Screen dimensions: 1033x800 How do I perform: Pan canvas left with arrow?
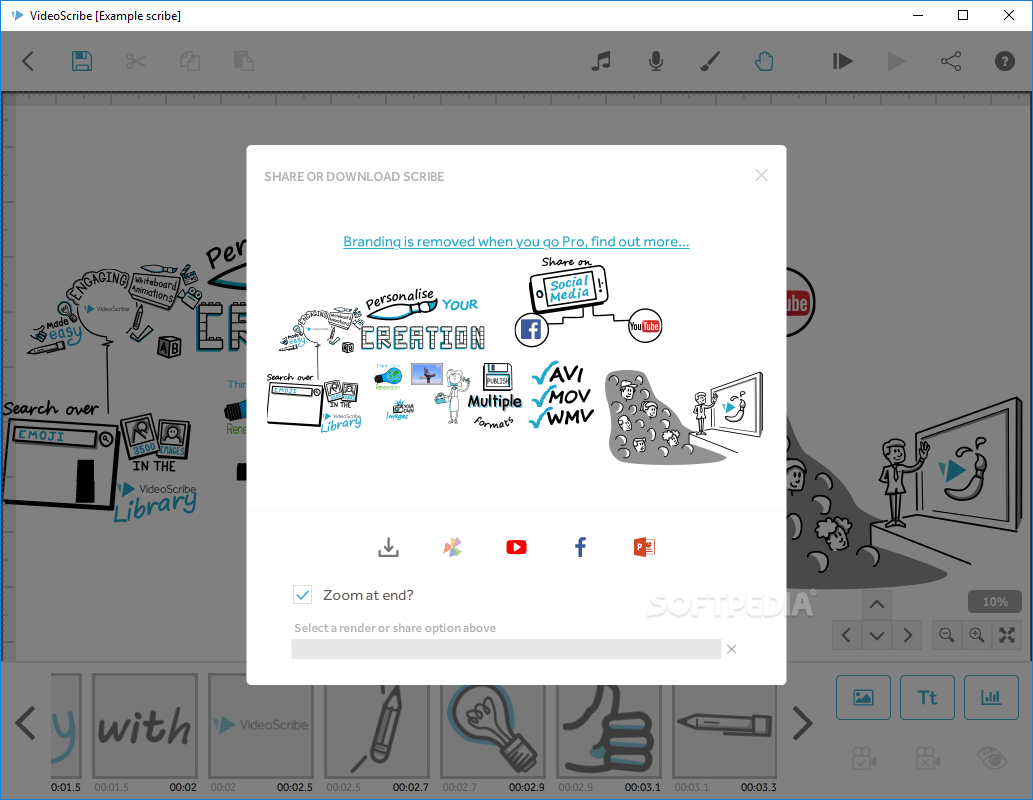click(847, 635)
